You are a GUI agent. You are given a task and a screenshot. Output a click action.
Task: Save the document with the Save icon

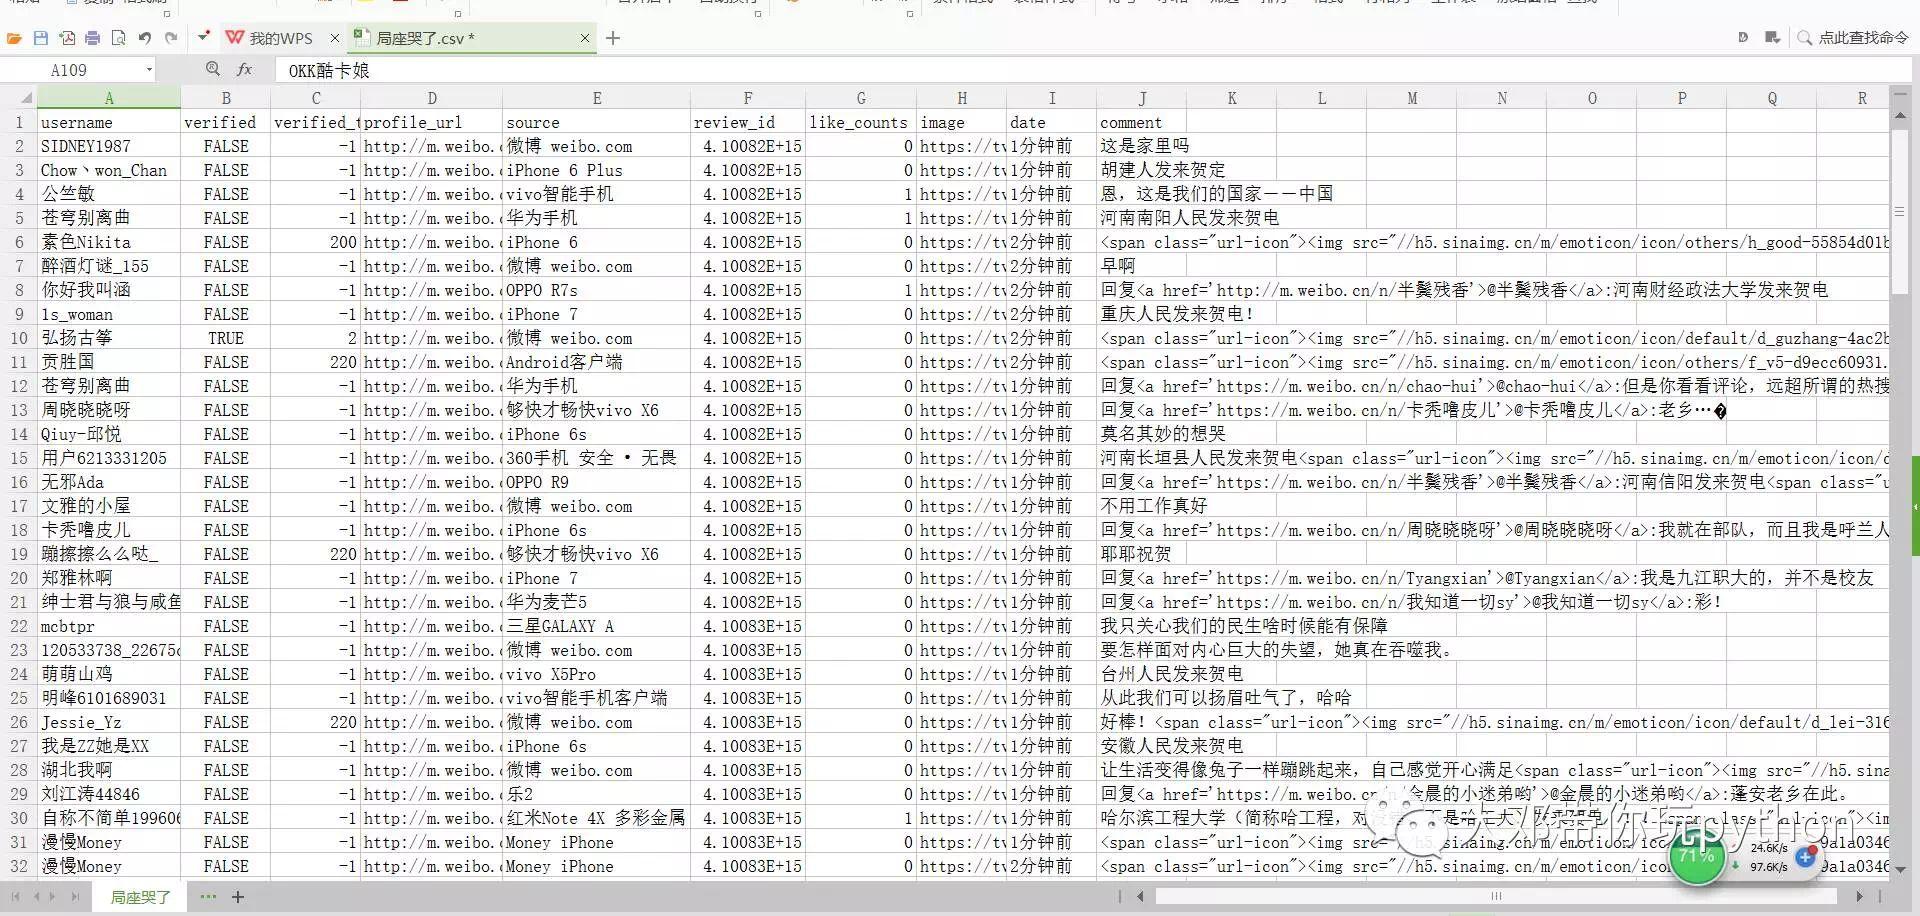pos(40,37)
